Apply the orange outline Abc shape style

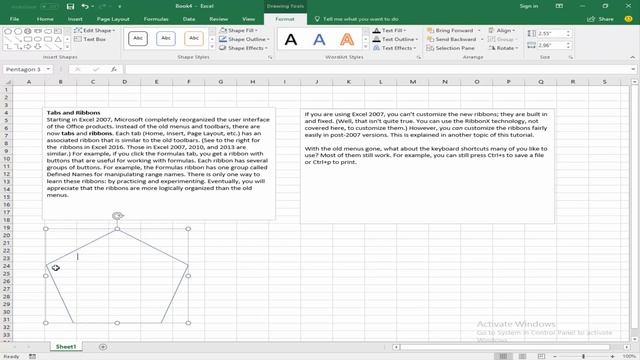pos(194,39)
